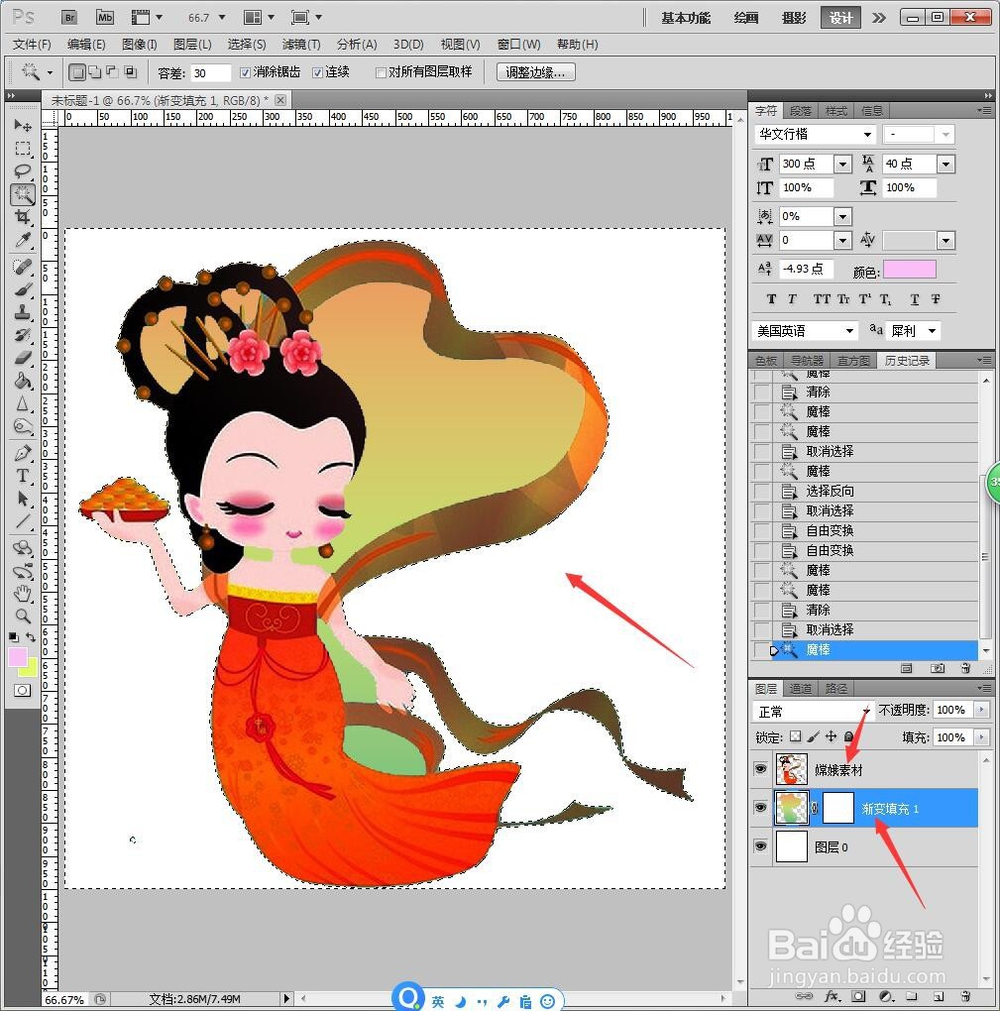Open leading dropdown 40 点
This screenshot has width=1000, height=1011.
(946, 164)
